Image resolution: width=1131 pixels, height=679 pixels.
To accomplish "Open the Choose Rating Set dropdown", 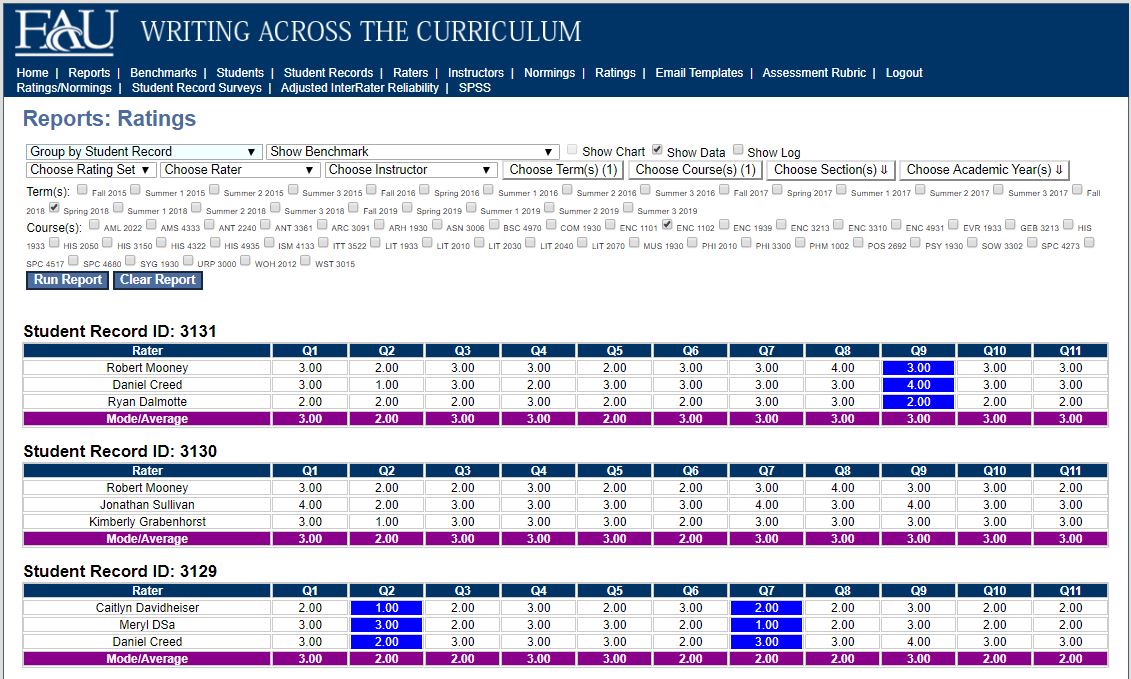I will (x=91, y=170).
